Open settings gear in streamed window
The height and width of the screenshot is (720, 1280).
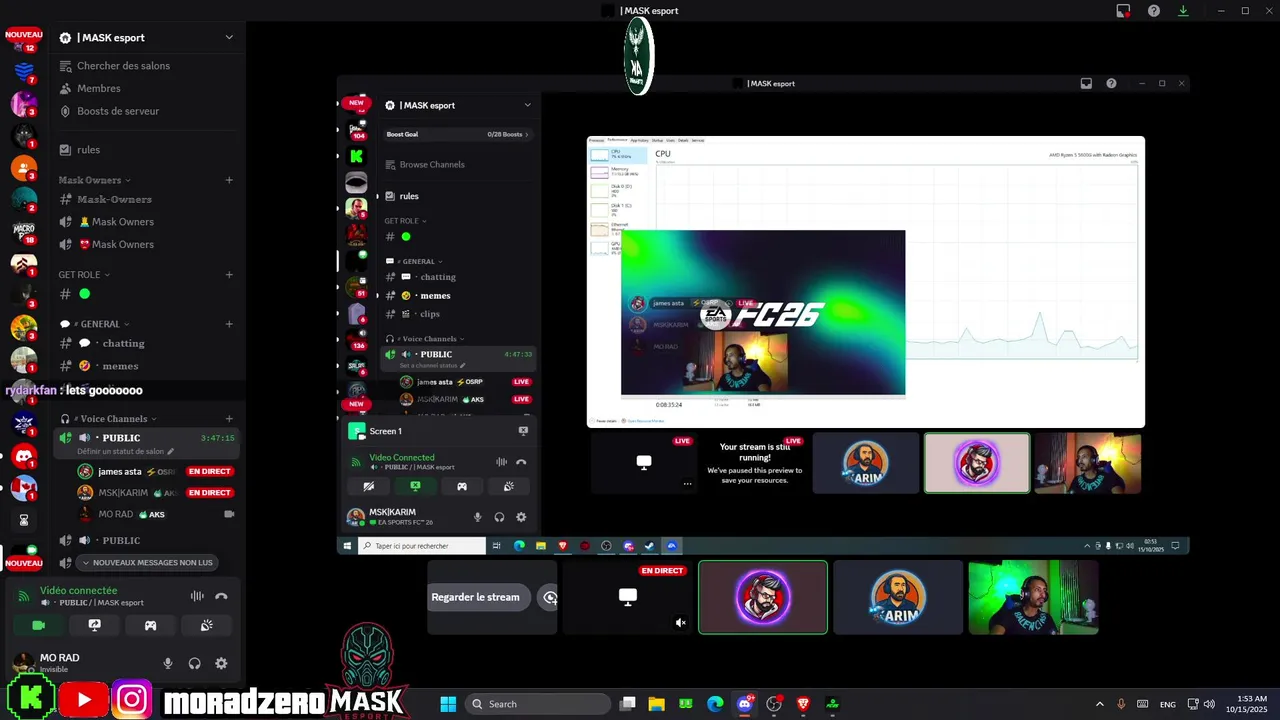pos(521,517)
